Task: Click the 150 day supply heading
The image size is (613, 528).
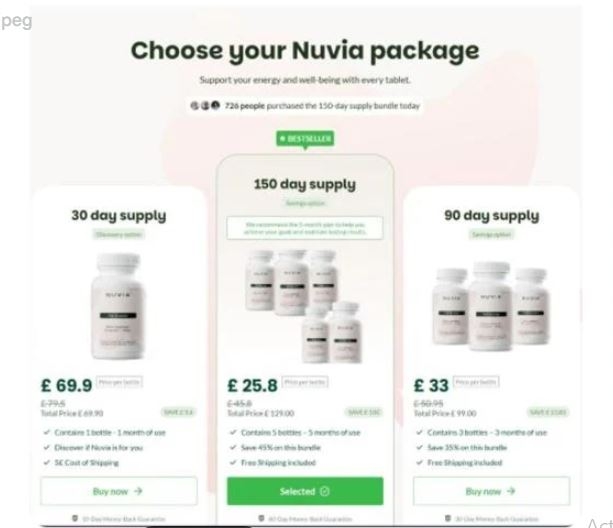Action: [x=305, y=184]
